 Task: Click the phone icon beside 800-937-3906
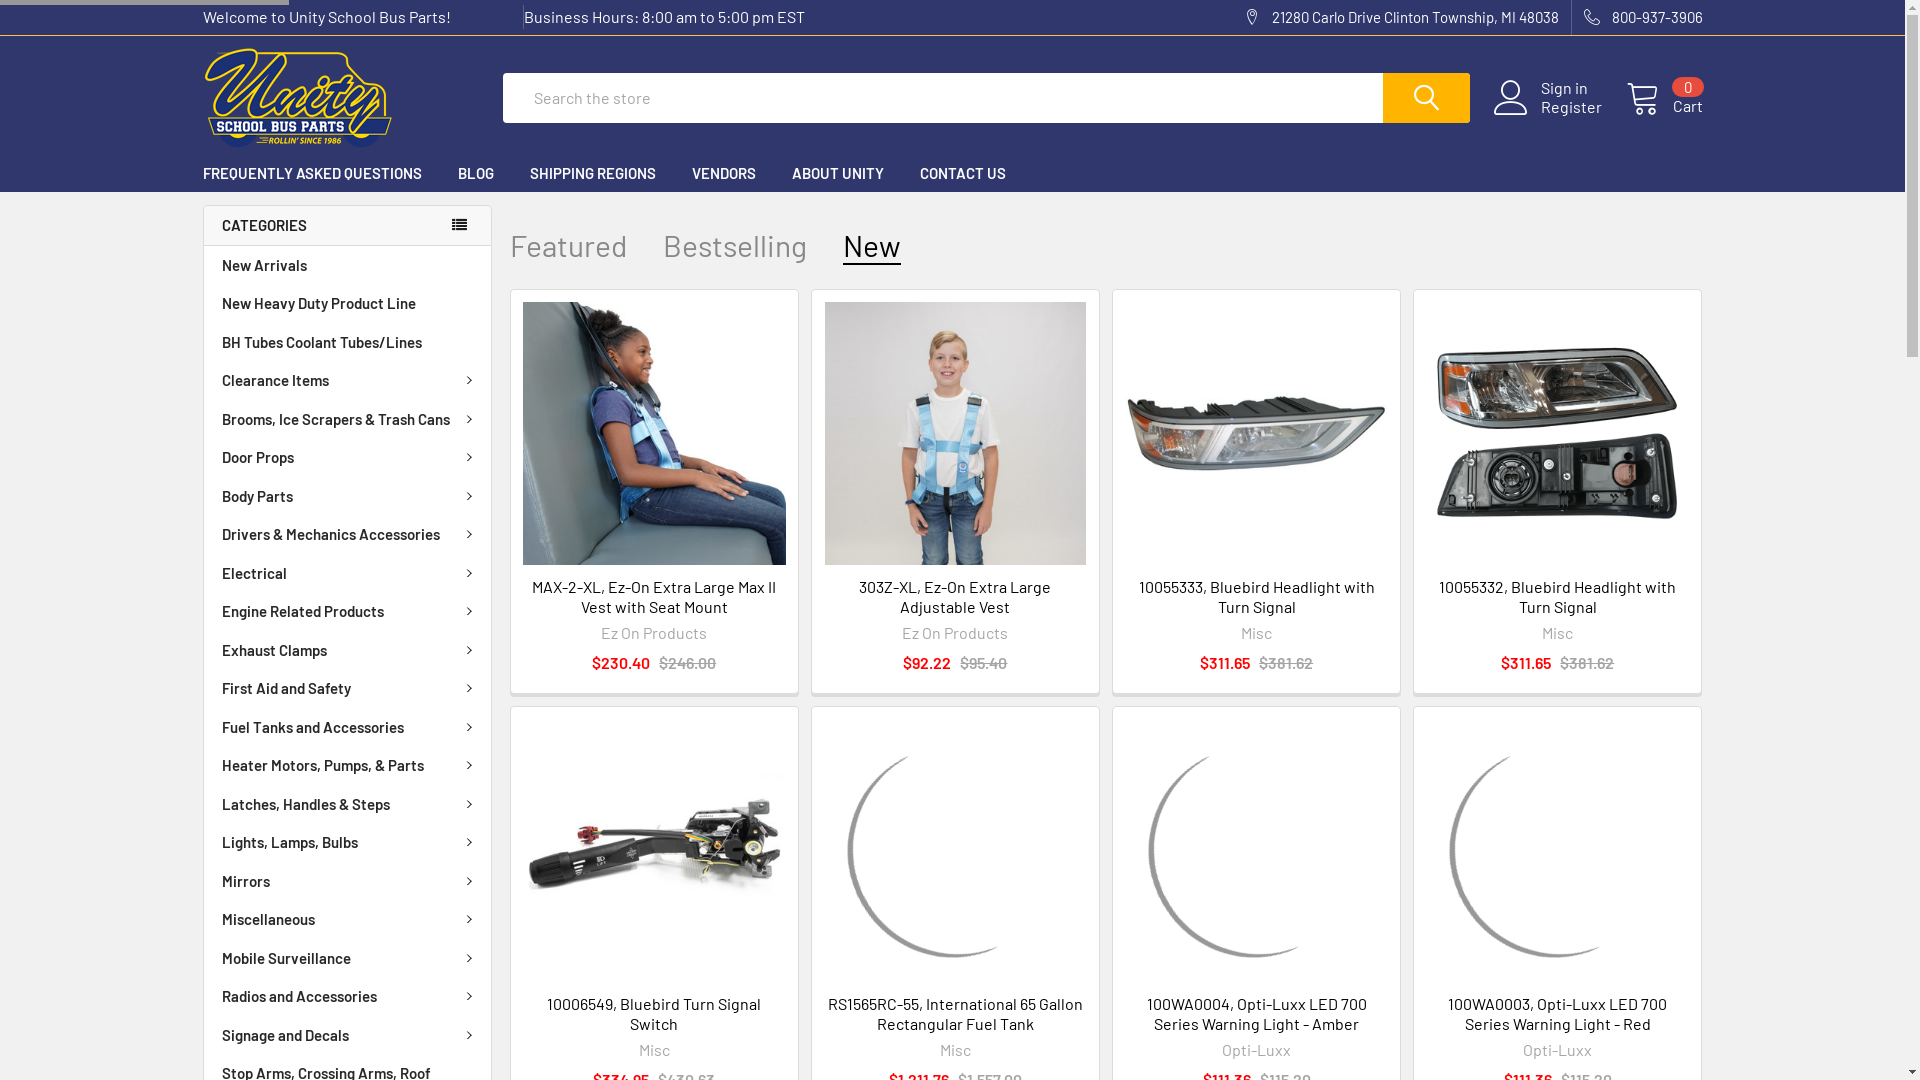(x=1591, y=17)
